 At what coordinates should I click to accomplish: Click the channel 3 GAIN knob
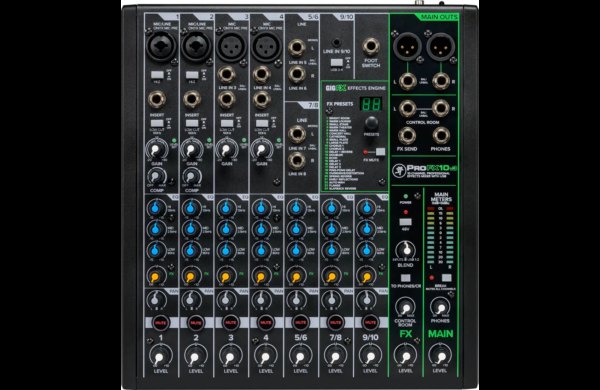point(226,150)
